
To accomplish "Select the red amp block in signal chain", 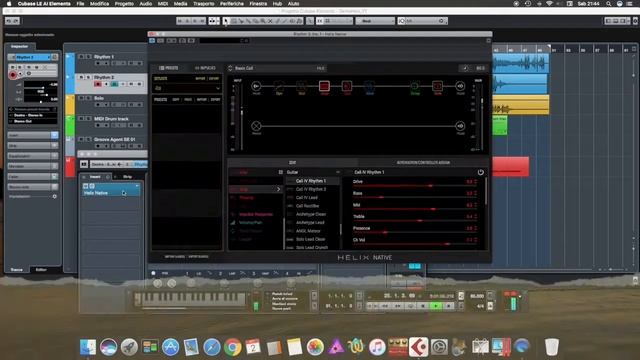I will [324, 86].
